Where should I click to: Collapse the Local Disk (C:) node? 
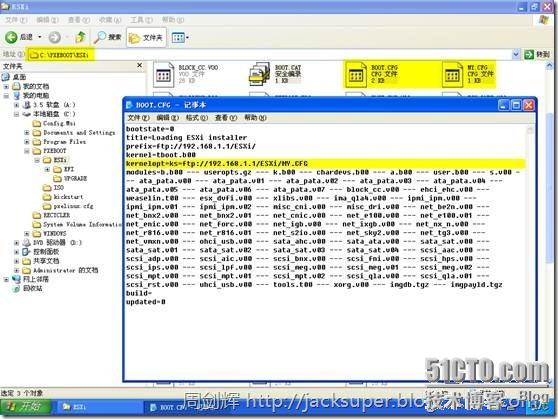coord(16,114)
